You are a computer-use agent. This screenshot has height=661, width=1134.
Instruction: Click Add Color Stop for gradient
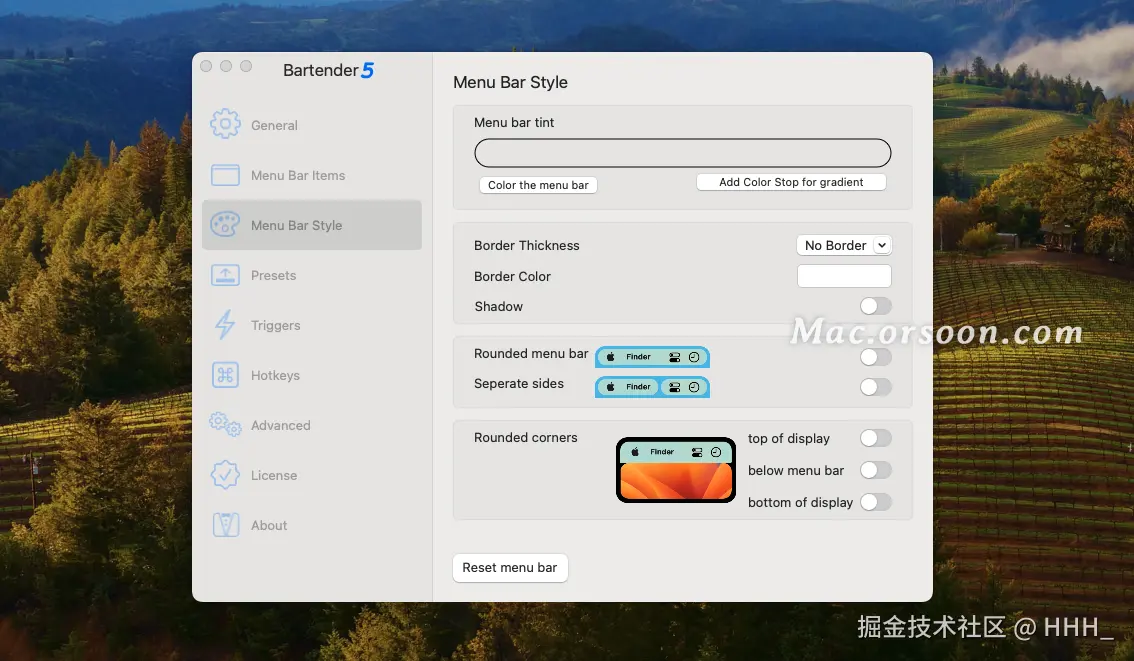click(791, 182)
